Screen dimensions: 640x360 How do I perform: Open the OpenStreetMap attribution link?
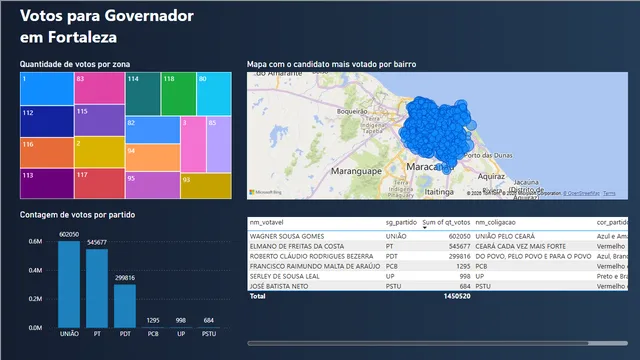pyautogui.click(x=581, y=193)
